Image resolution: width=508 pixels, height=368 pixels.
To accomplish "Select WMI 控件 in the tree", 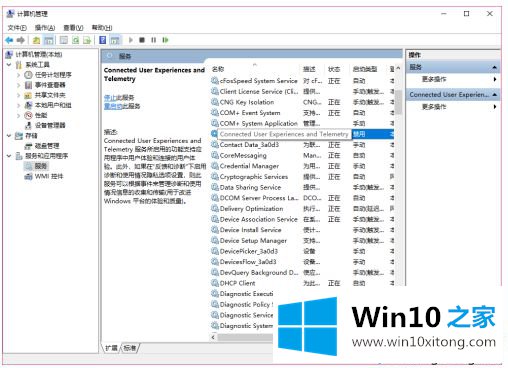I will 49,176.
